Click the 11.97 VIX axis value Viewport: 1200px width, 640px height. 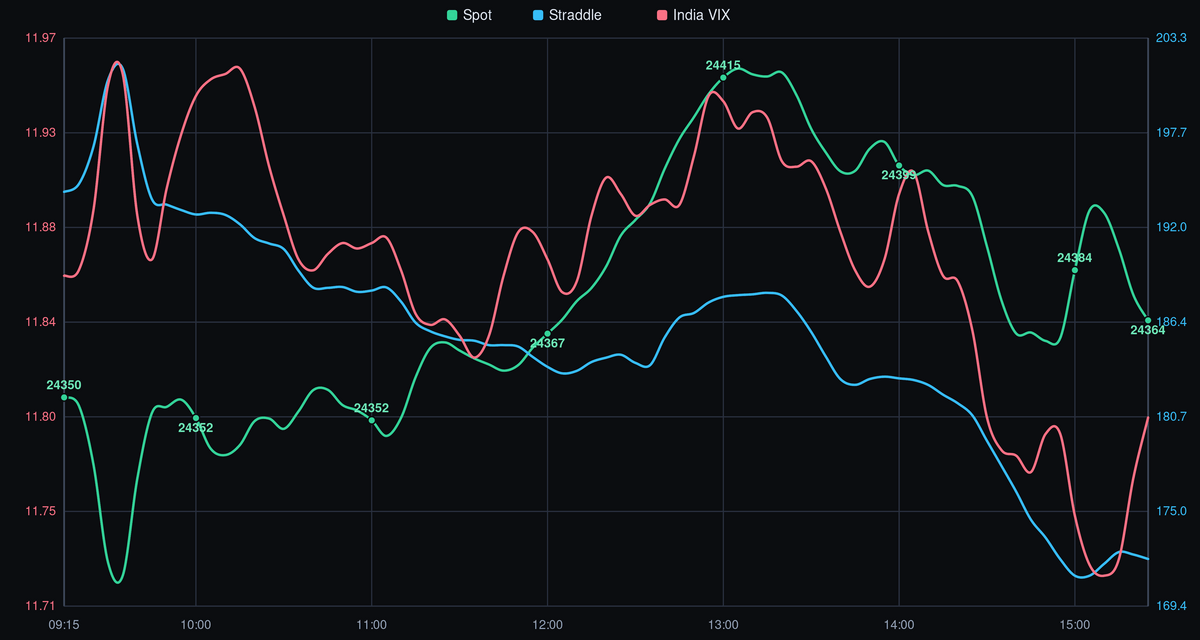[40, 38]
